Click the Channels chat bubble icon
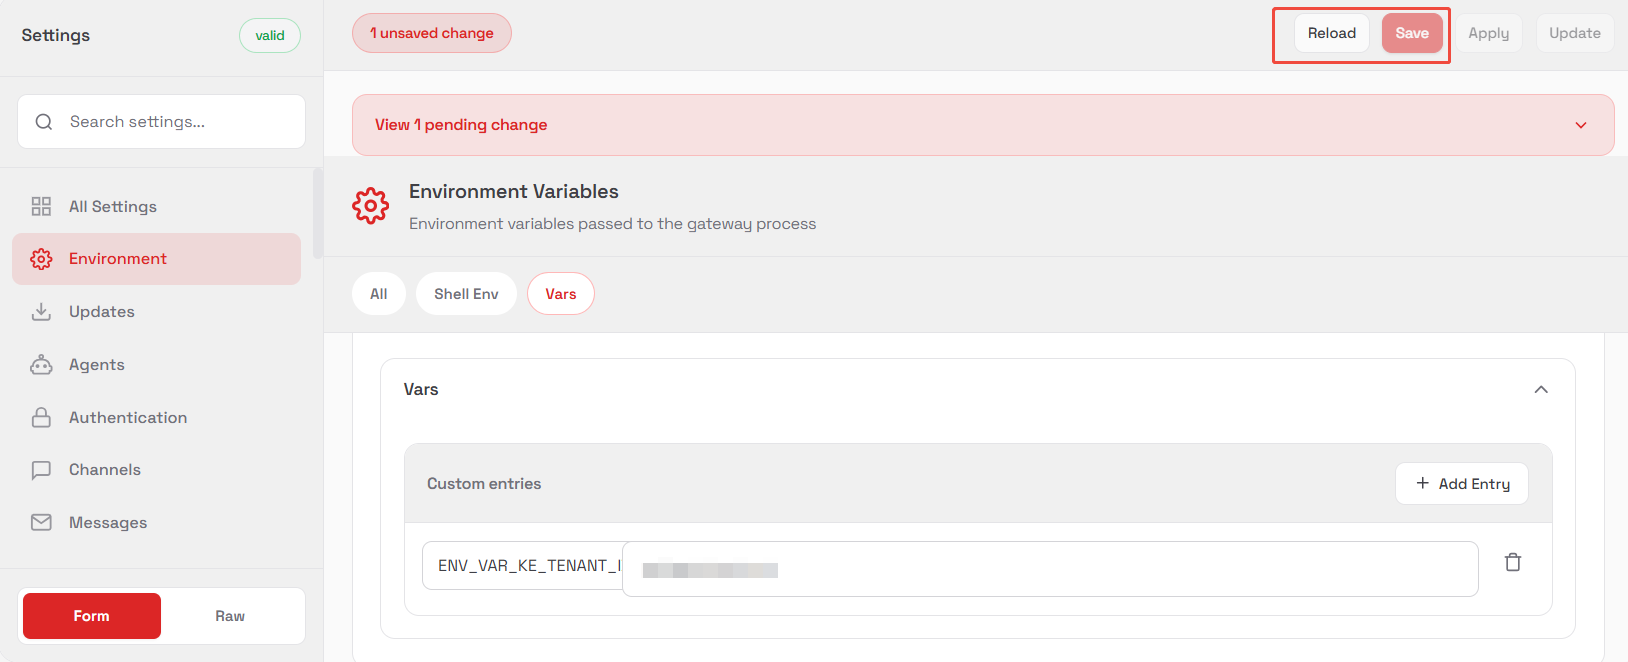This screenshot has height=662, width=1628. [x=41, y=470]
